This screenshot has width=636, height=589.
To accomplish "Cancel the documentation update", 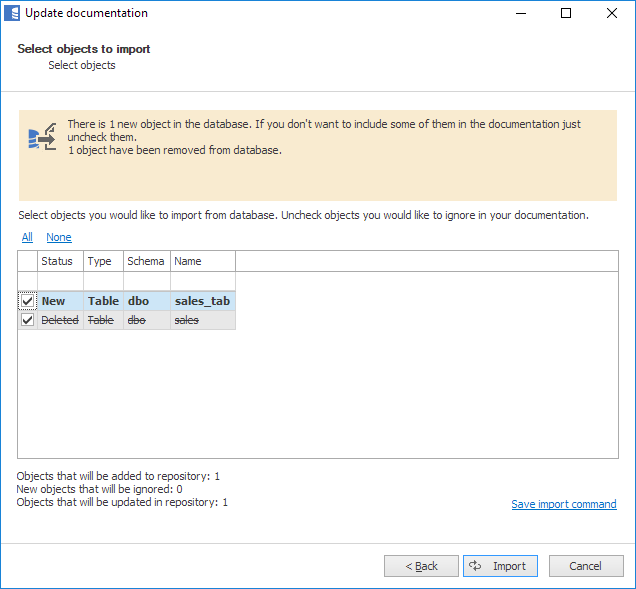I will point(585,566).
